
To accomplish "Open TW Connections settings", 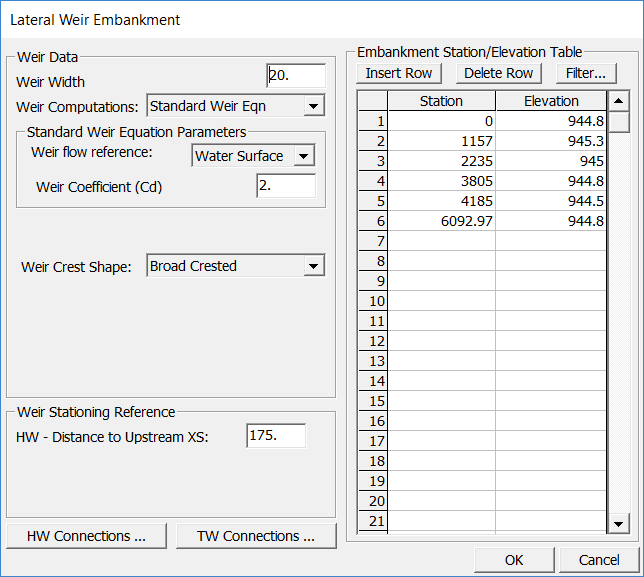I will 256,536.
